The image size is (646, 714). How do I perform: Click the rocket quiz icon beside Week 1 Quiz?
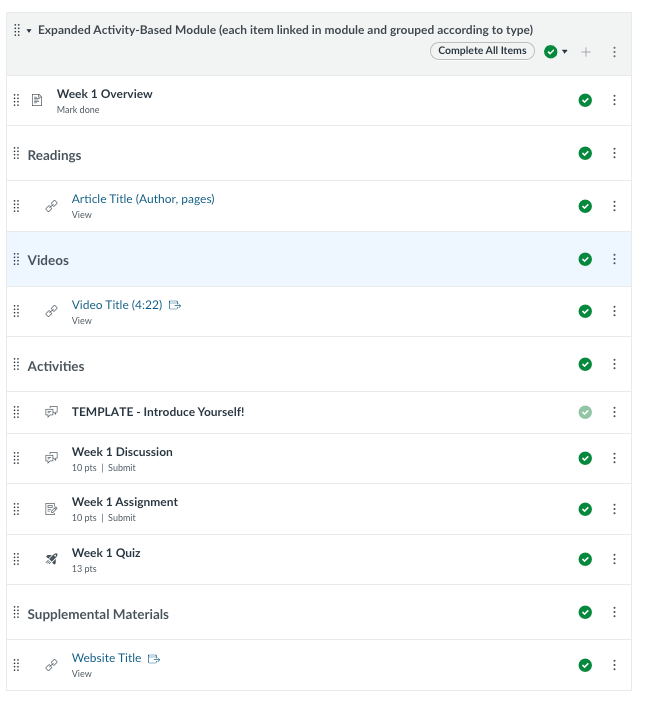coord(51,559)
